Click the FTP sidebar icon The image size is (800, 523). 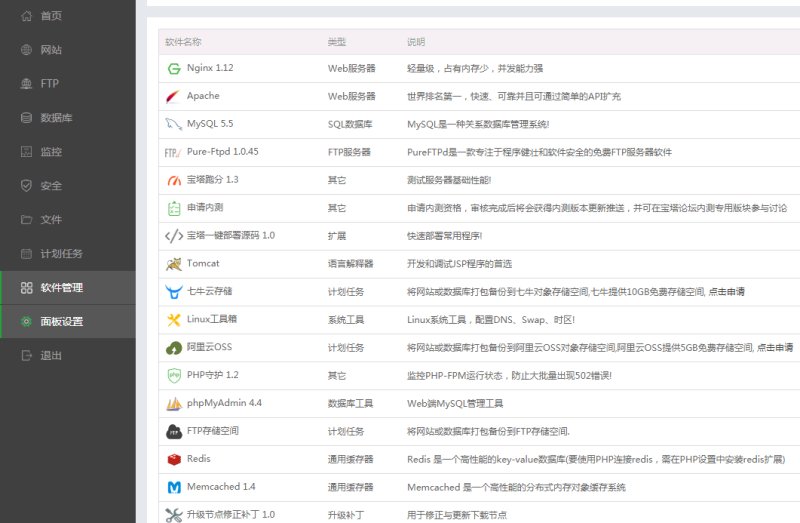(27, 84)
